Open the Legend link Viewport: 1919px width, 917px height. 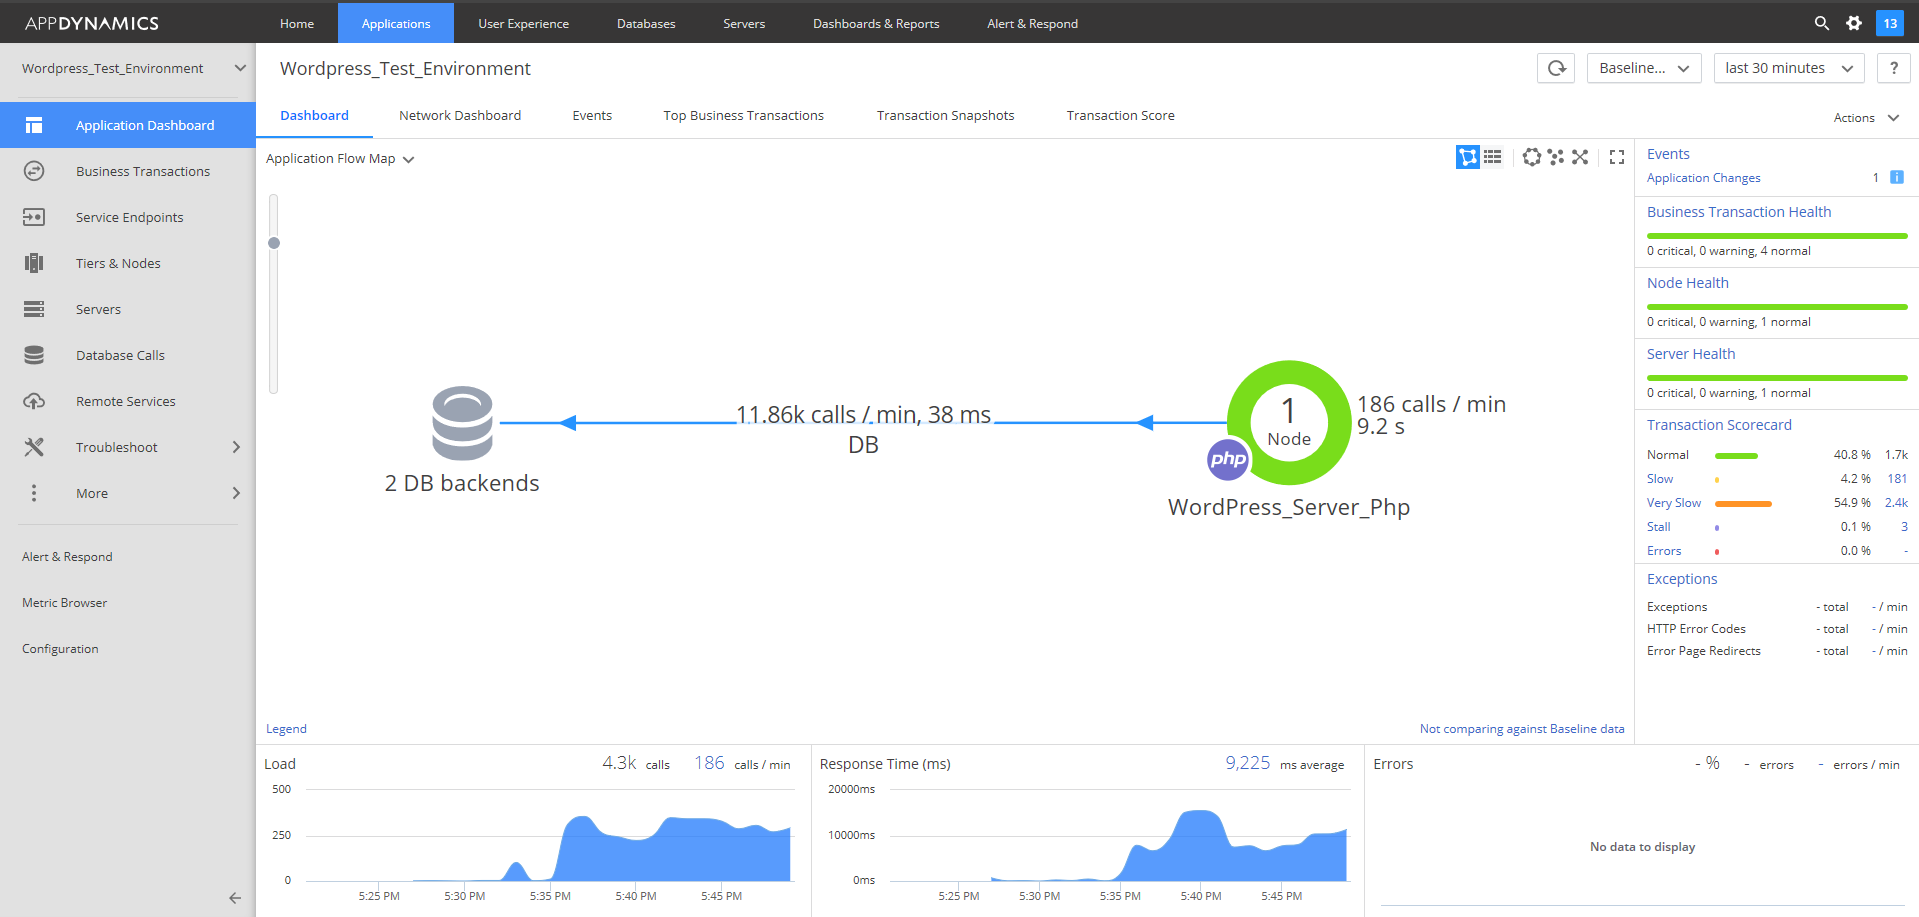[x=286, y=729]
